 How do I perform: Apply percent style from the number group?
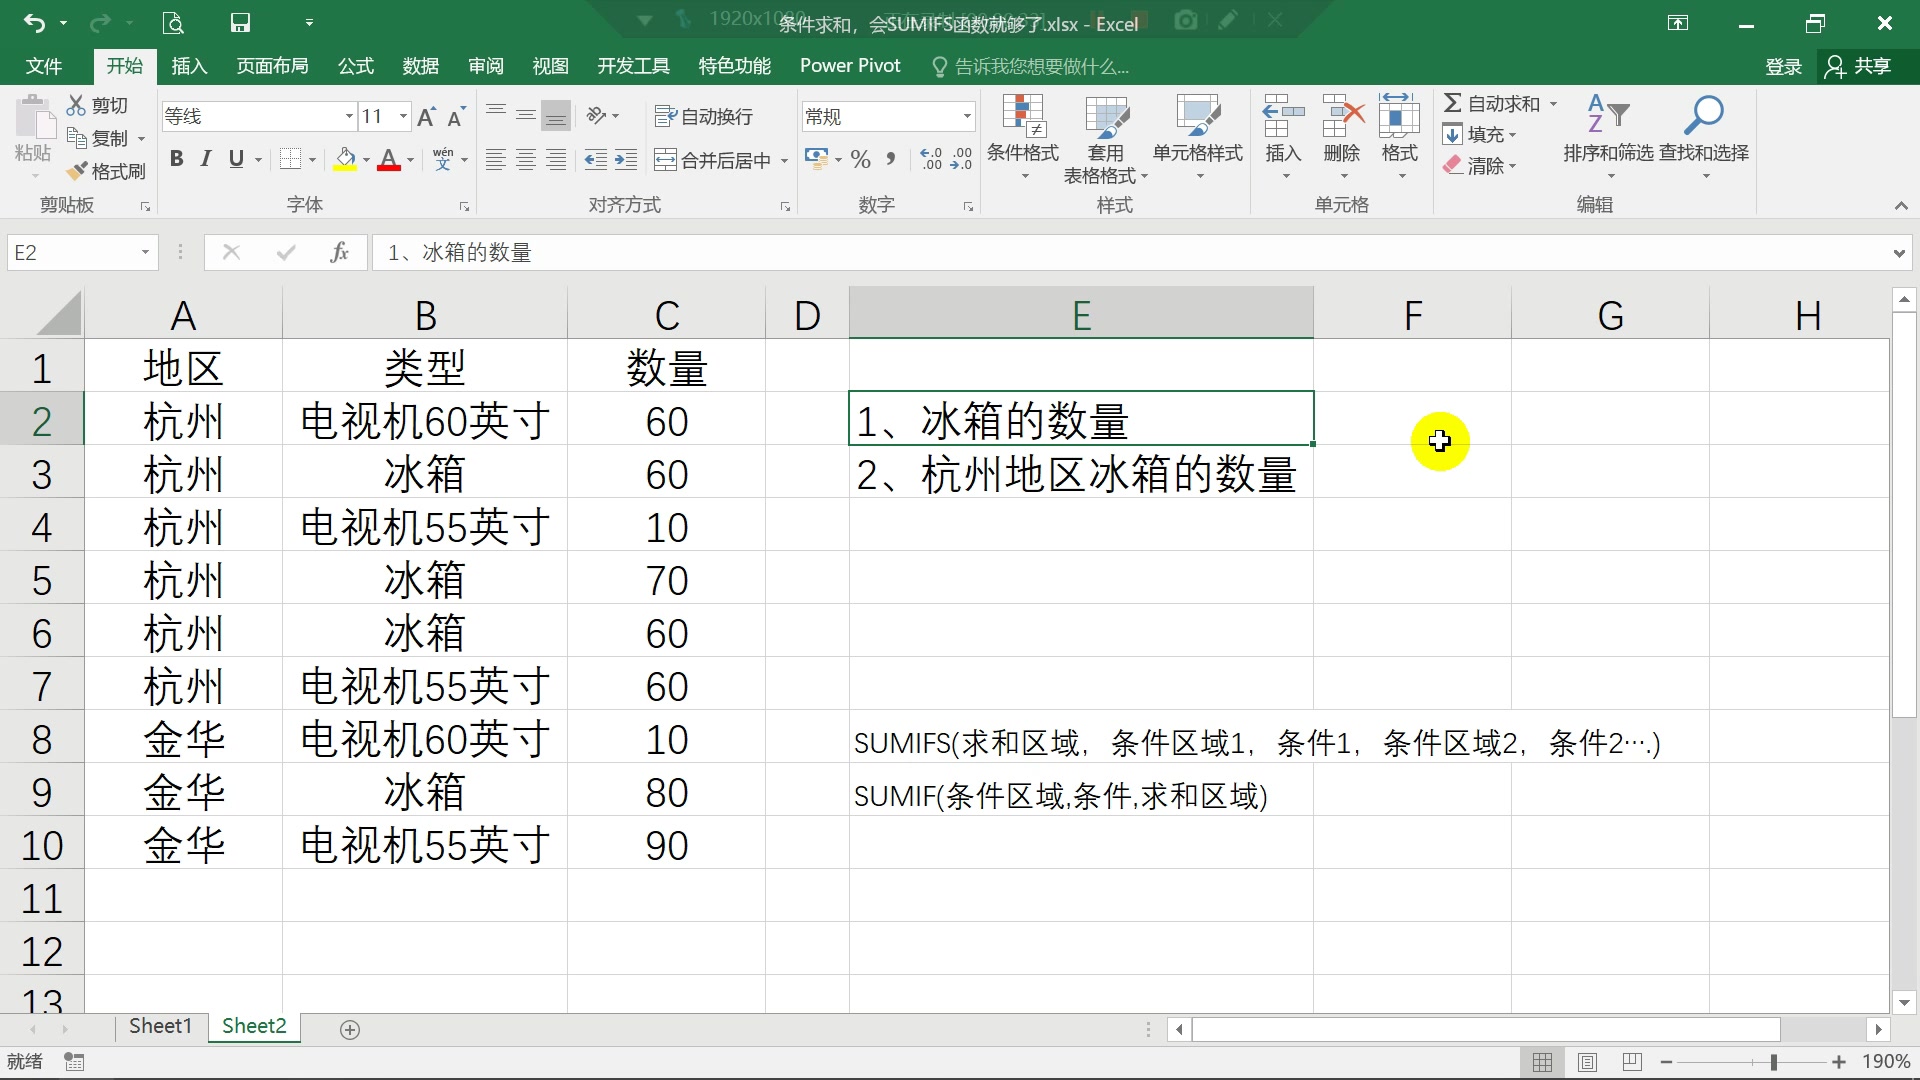860,158
